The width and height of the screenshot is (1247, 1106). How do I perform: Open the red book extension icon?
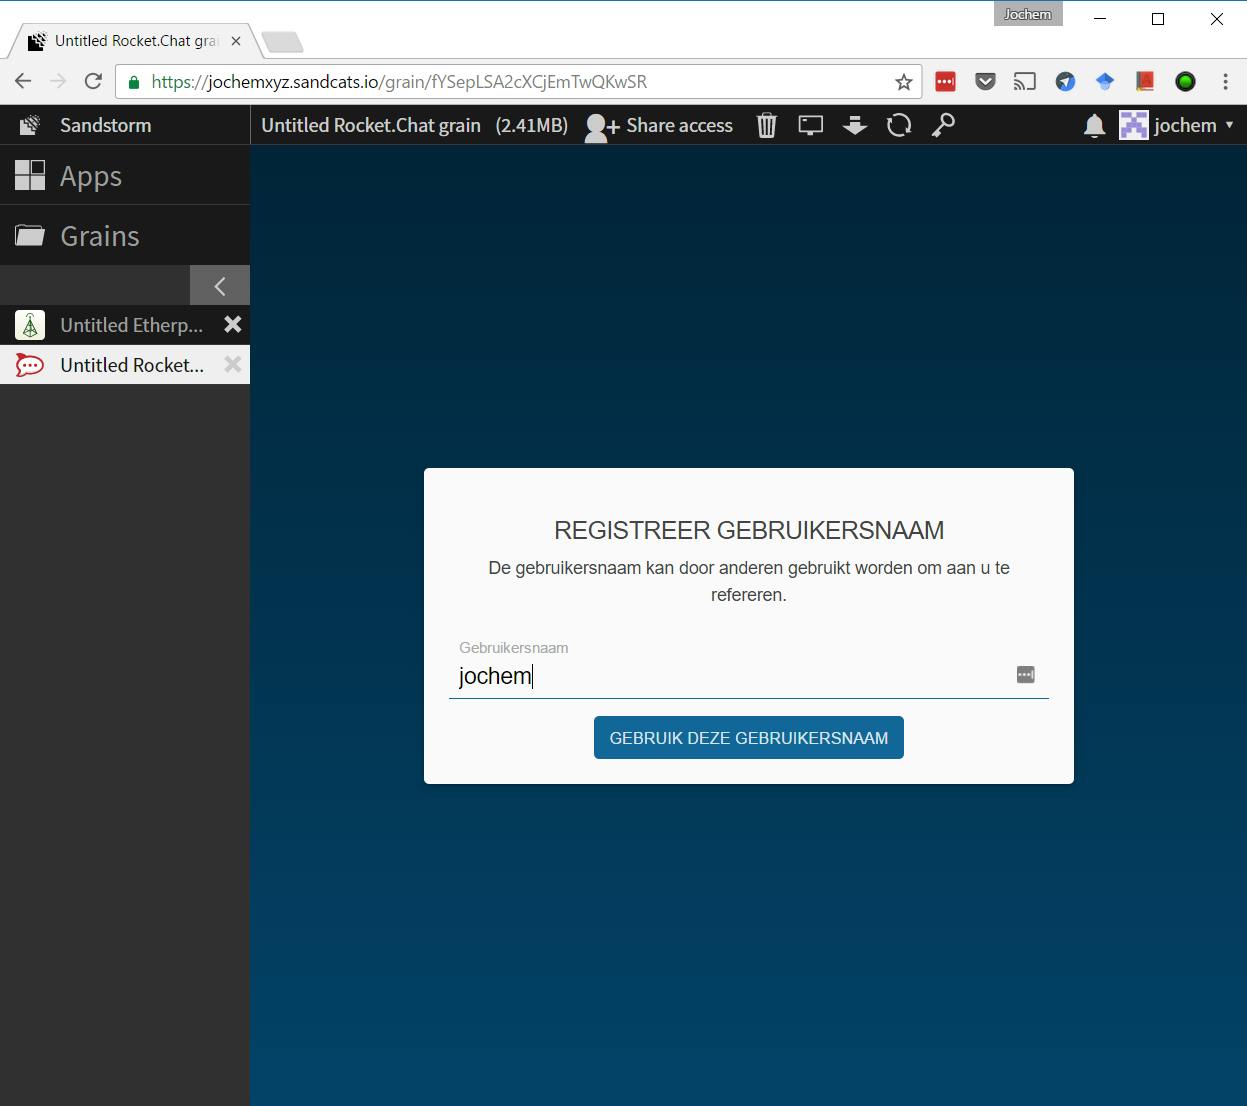[1145, 82]
